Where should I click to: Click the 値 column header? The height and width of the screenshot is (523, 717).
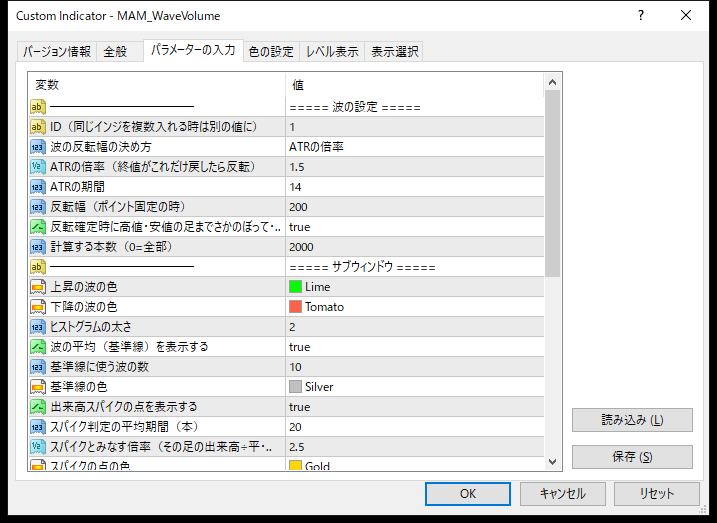415,85
